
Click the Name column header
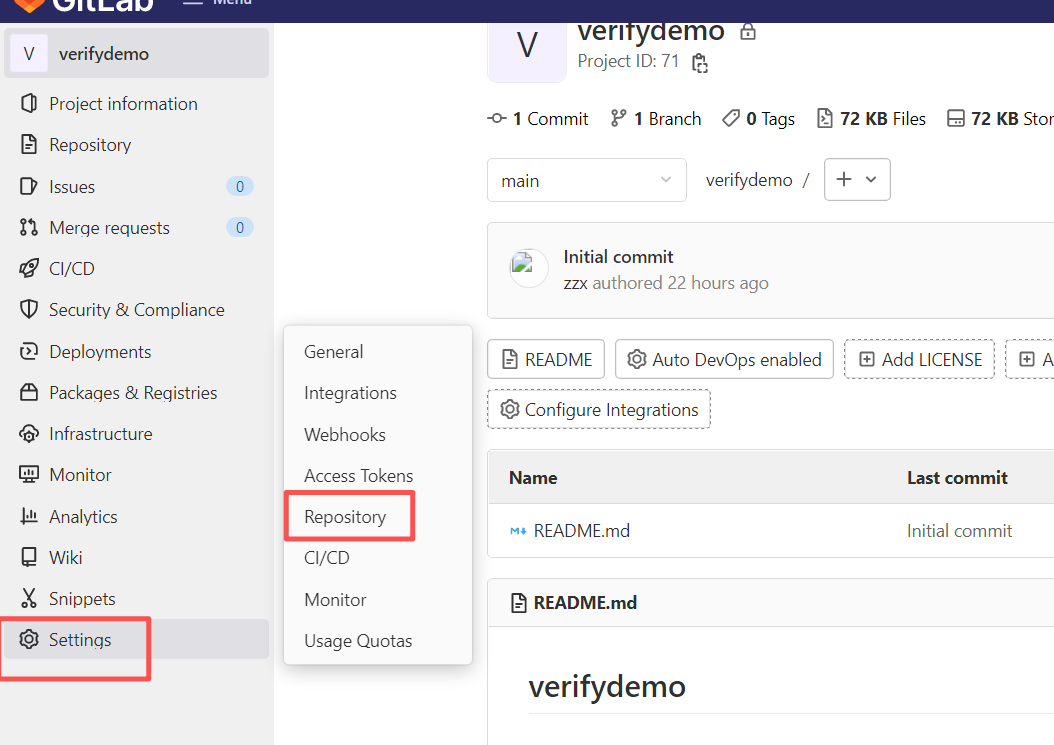pos(533,478)
